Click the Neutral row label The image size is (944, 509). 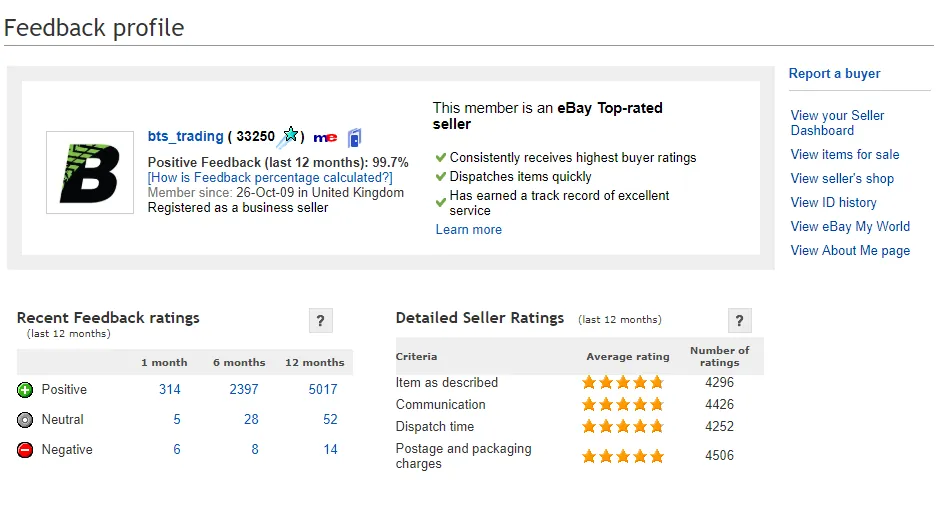[63, 420]
